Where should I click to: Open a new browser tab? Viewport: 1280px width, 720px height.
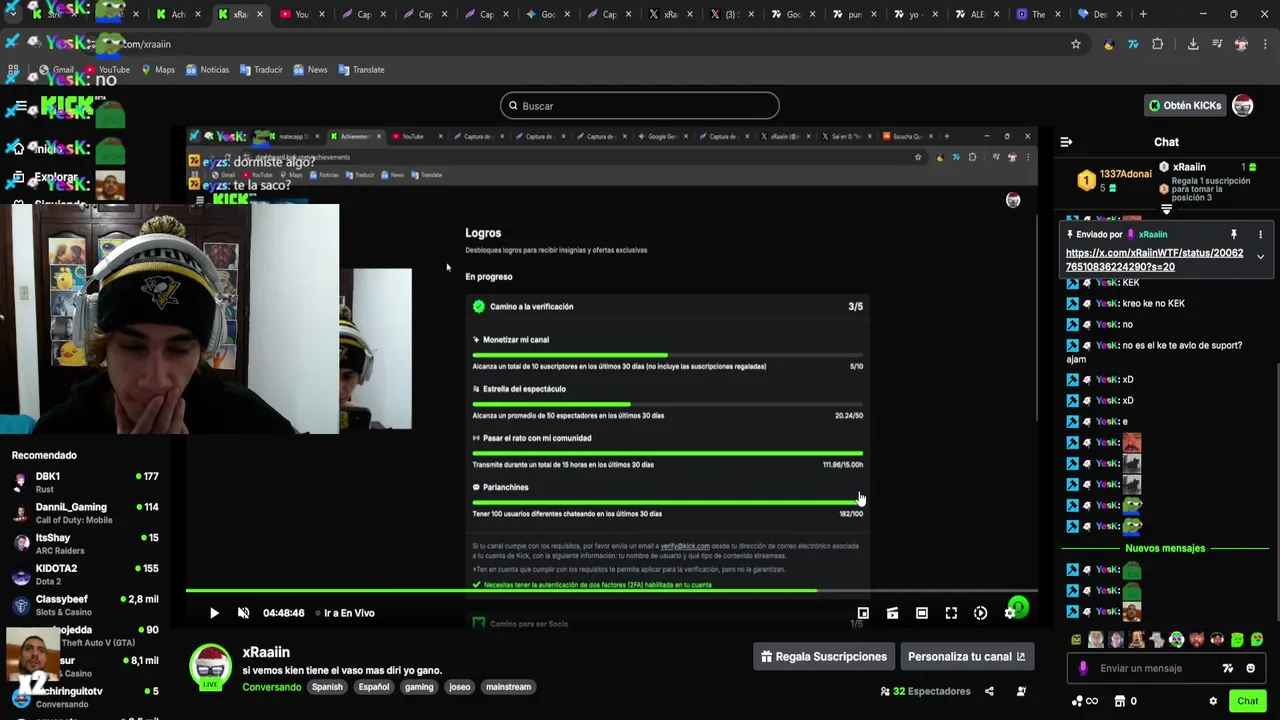[x=1143, y=14]
